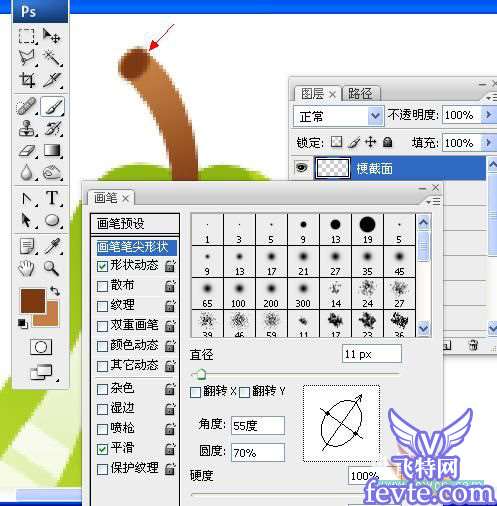Delete layer with trash icon
The height and width of the screenshot is (506, 497).
[473, 345]
